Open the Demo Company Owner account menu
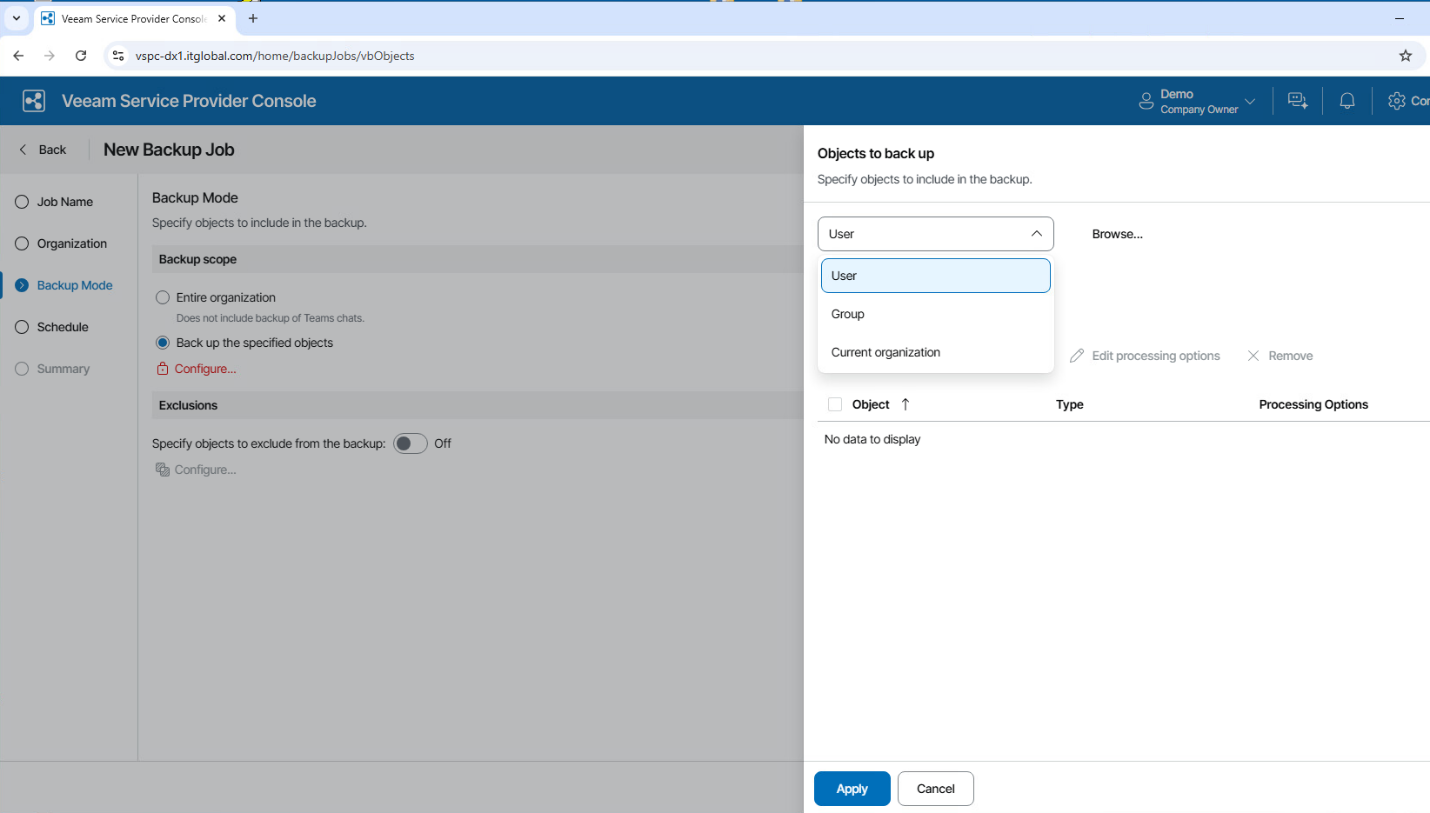Viewport: 1430px width, 813px height. click(x=1197, y=101)
